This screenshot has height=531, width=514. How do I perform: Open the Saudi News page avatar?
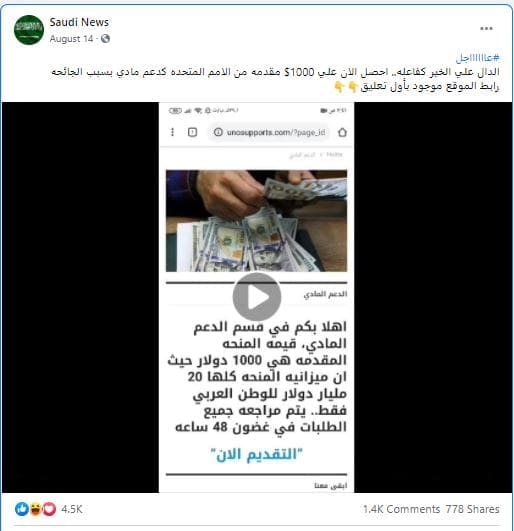(29, 30)
